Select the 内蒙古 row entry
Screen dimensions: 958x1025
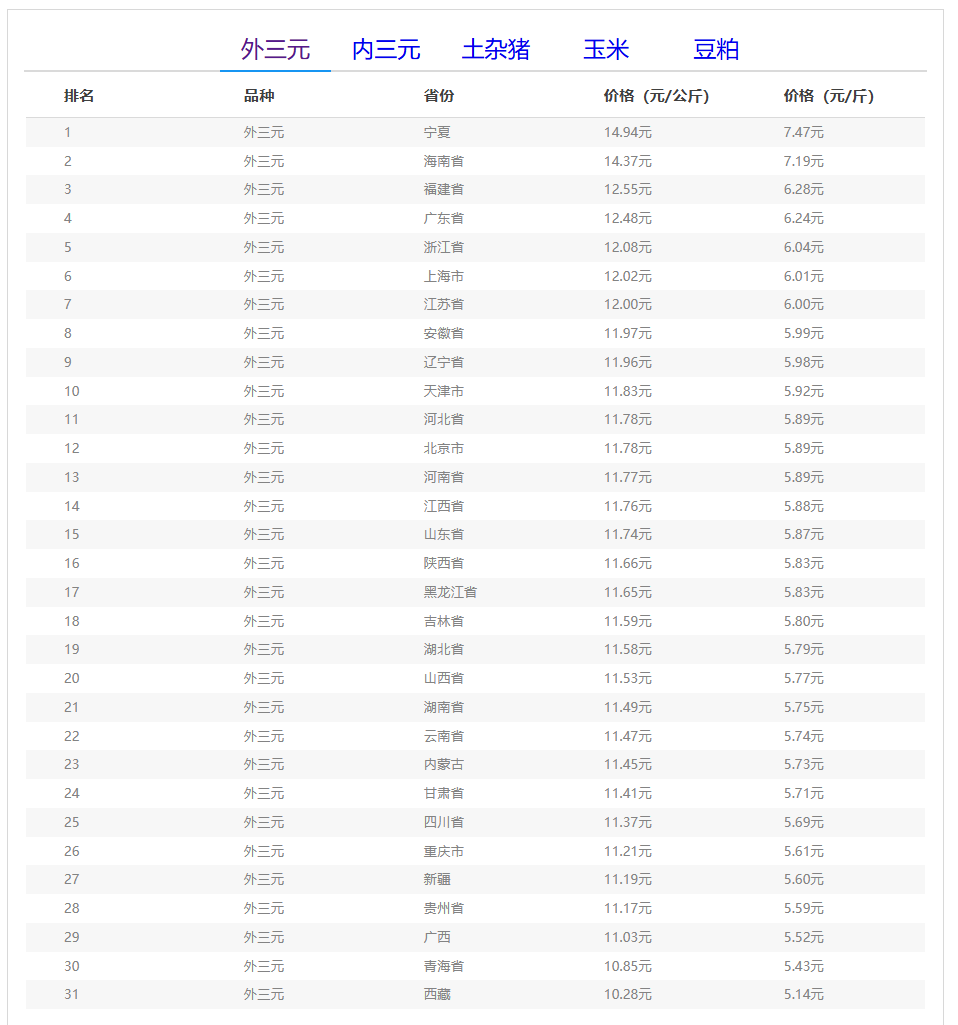point(443,764)
